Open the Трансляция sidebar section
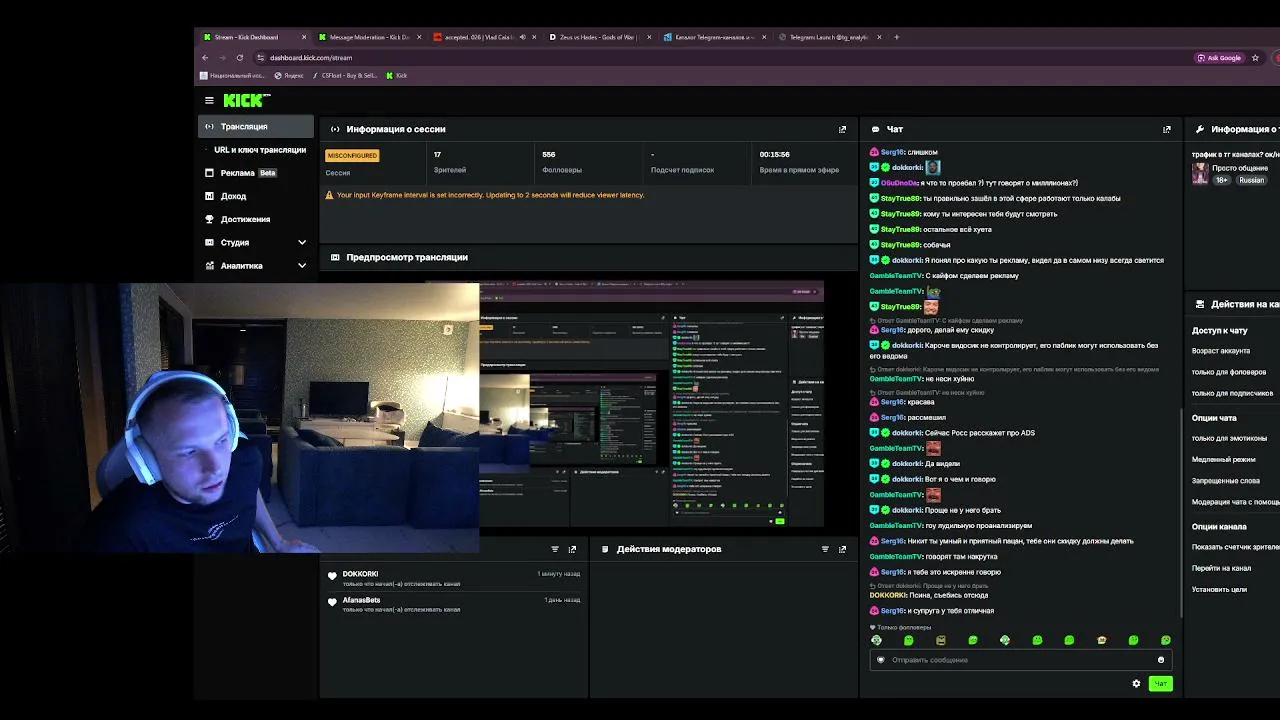1280x720 pixels. click(255, 127)
